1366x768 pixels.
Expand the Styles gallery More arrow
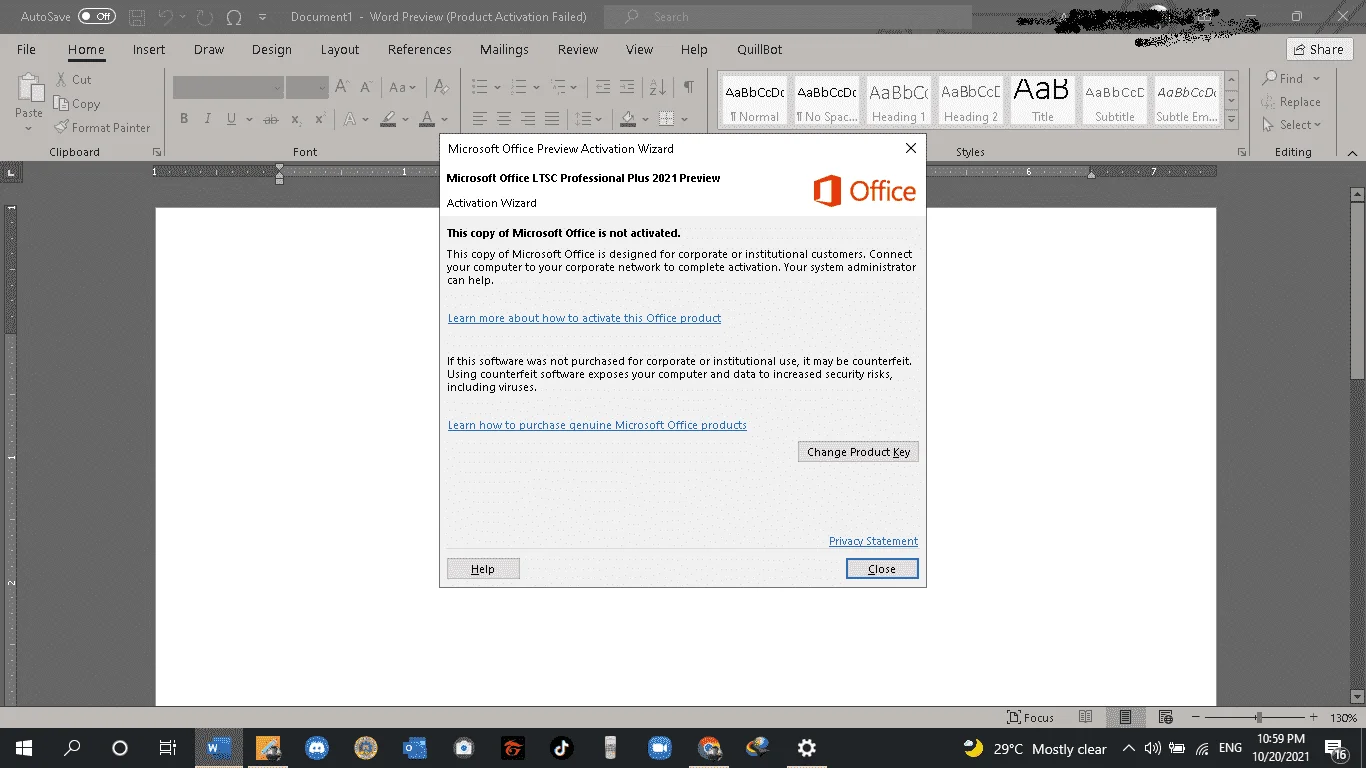pyautogui.click(x=1232, y=120)
